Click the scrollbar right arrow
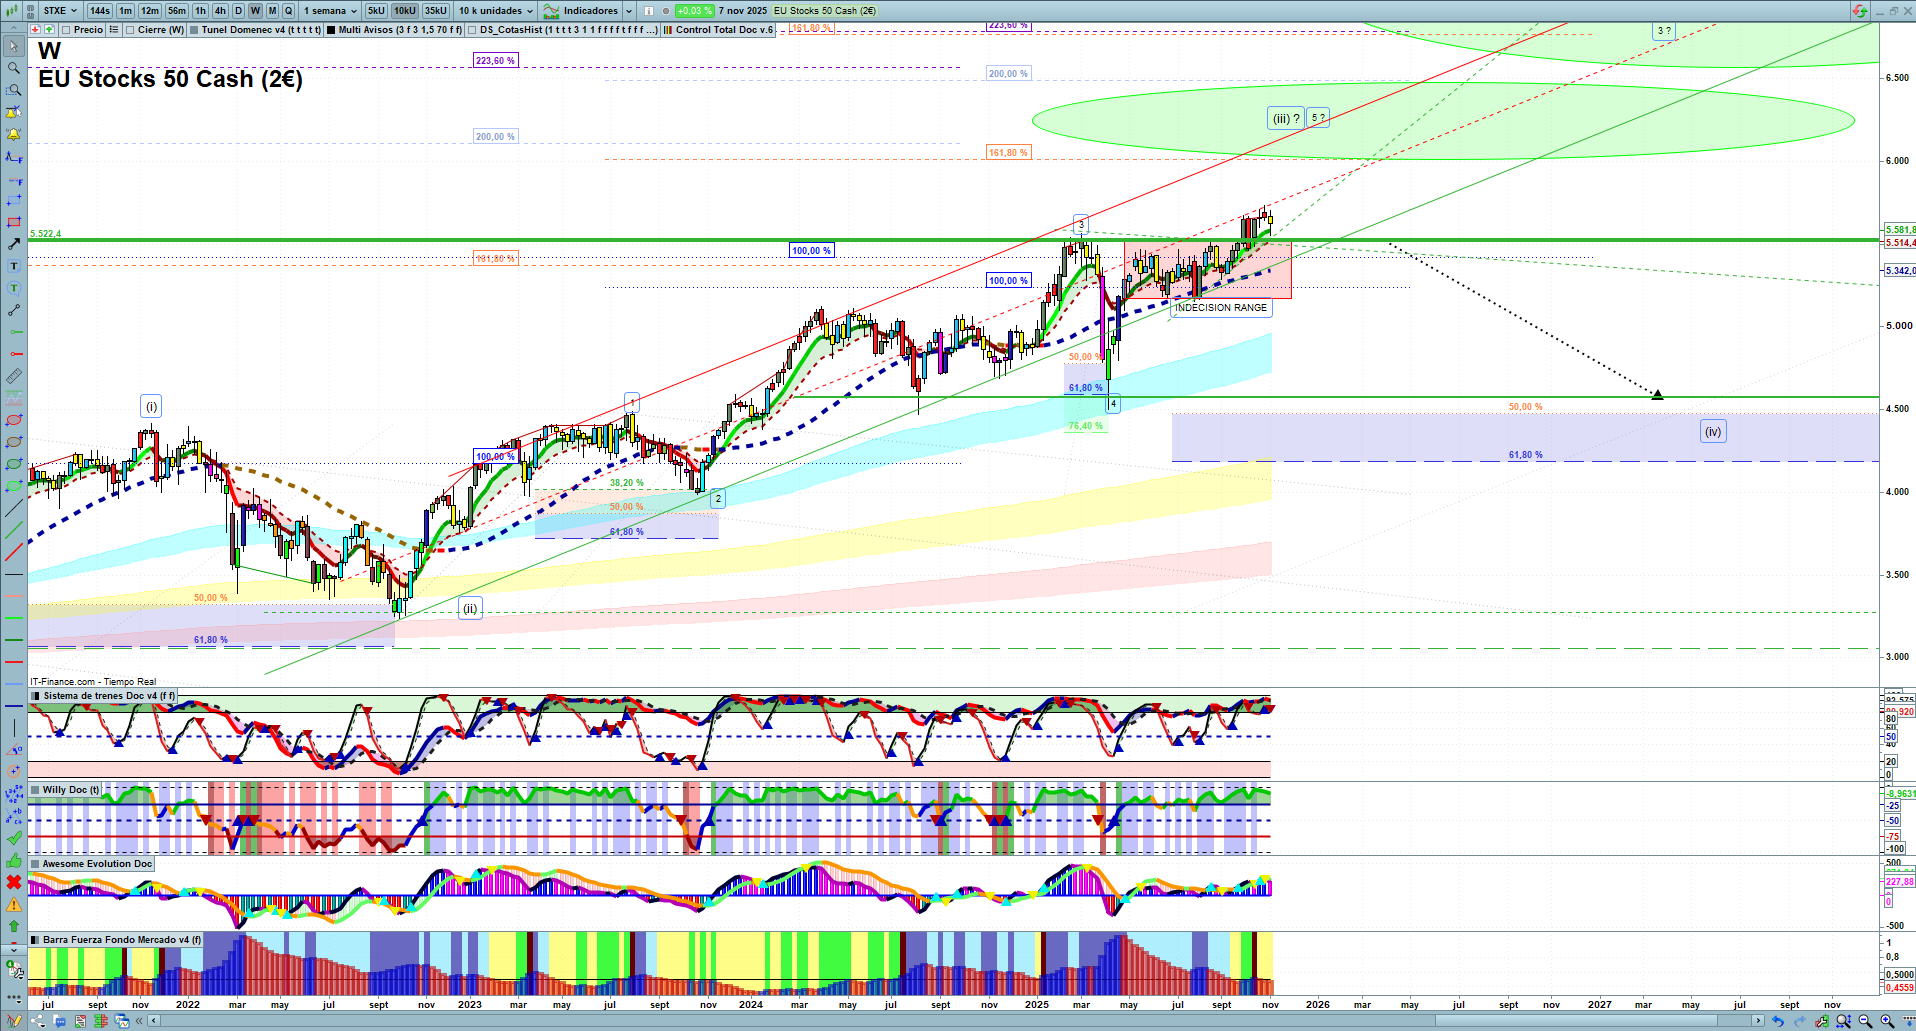1916x1031 pixels. 1759,1021
